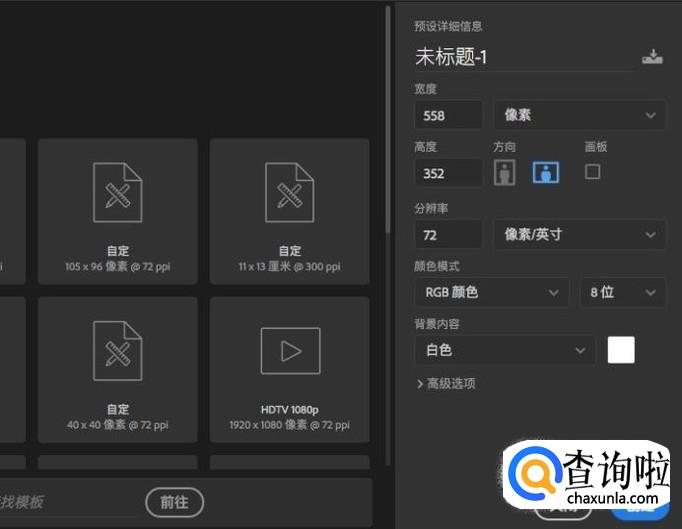The image size is (682, 529).
Task: Click the 11 x 13 厘米 preset document icon
Action: [290, 192]
